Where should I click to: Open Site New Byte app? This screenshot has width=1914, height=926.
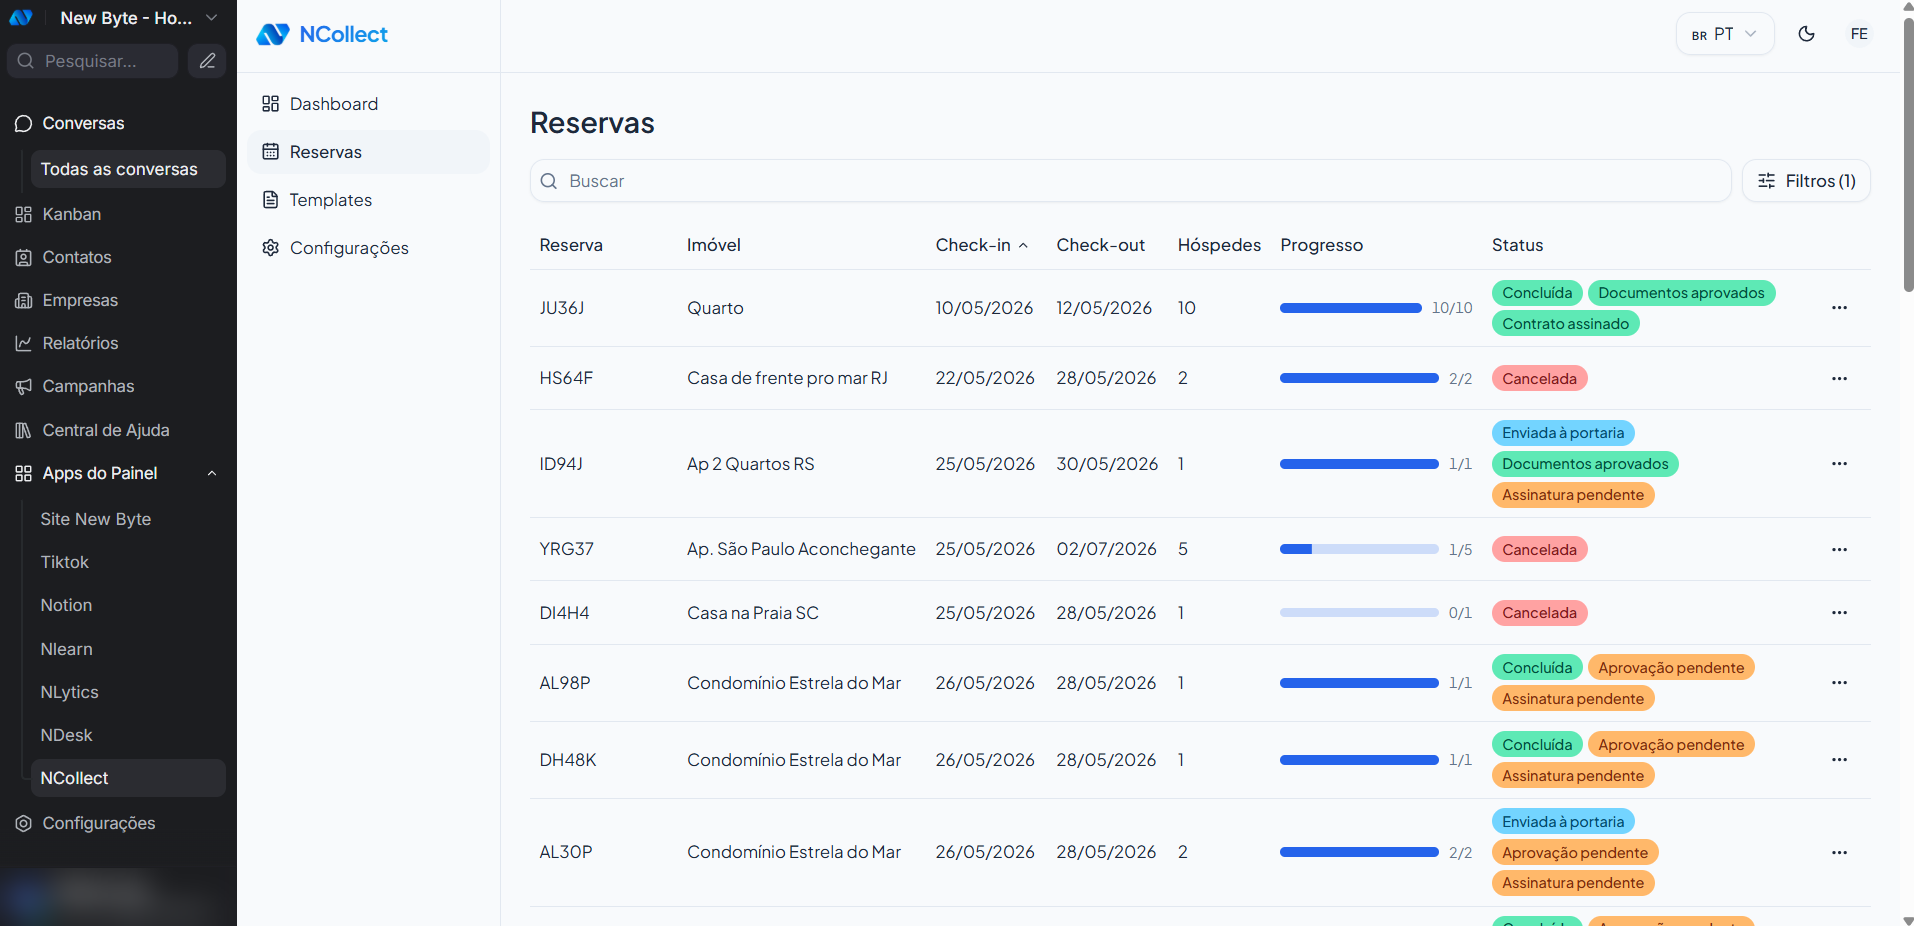coord(96,520)
